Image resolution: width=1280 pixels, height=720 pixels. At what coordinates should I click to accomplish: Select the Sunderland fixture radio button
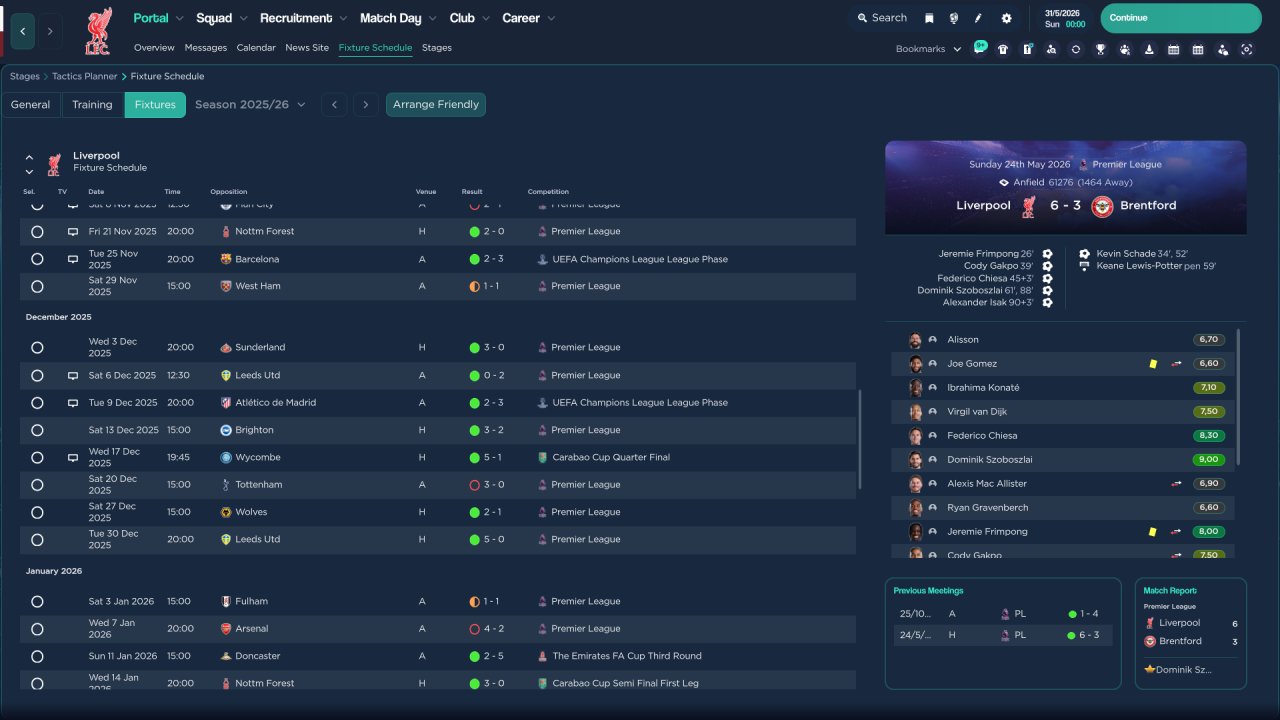click(37, 348)
